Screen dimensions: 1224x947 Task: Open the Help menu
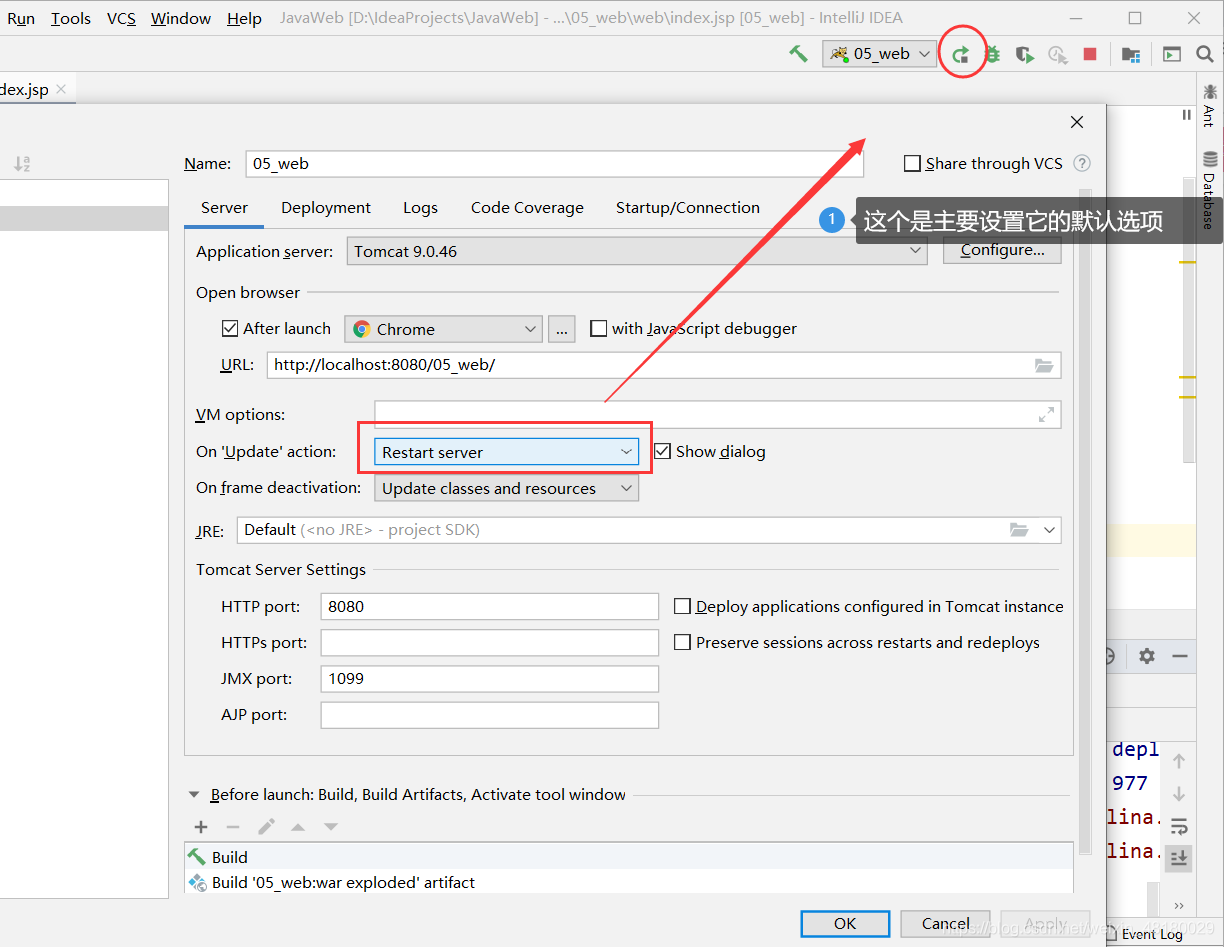click(x=244, y=18)
